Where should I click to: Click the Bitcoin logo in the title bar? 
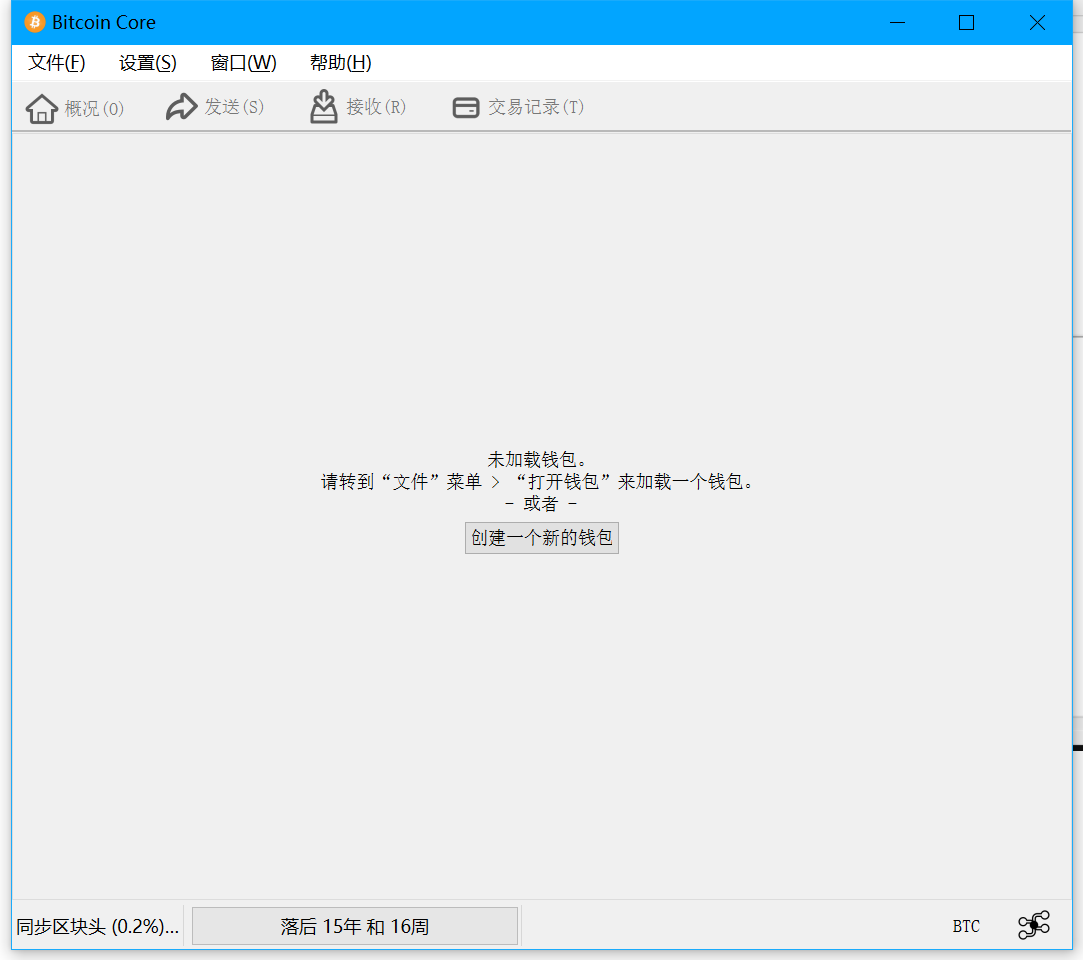point(35,22)
